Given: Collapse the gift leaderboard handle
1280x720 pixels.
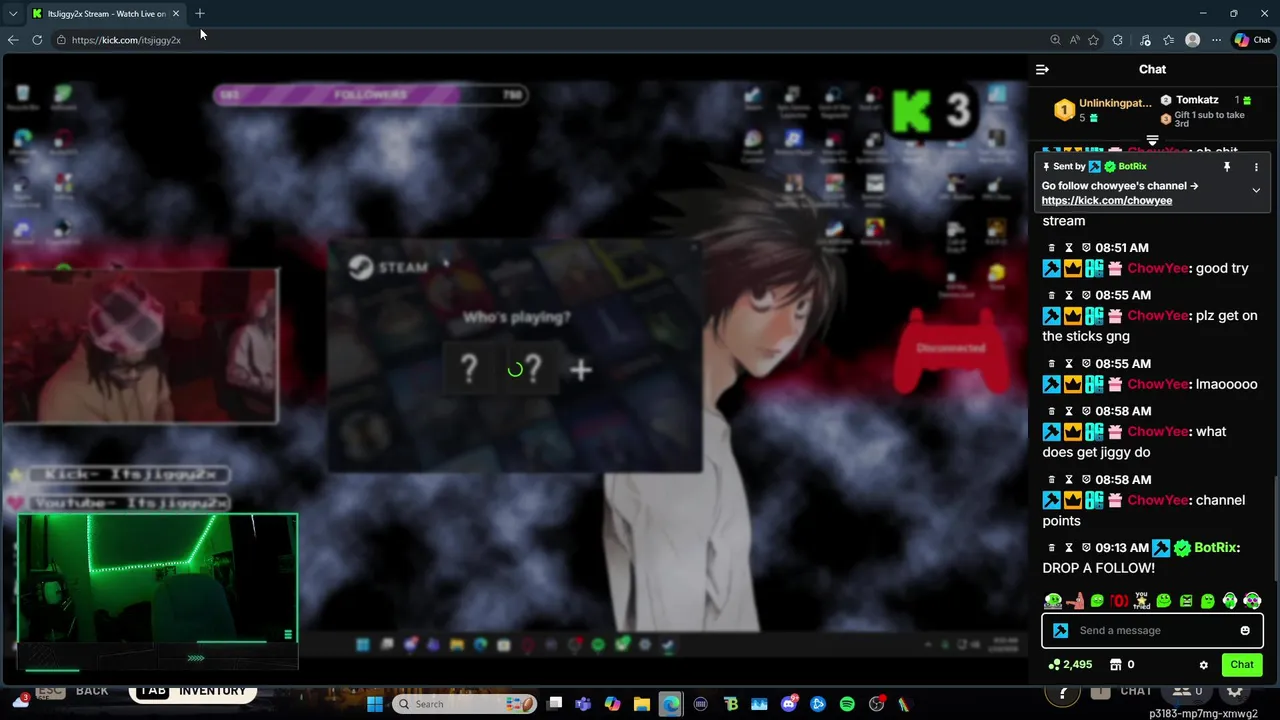Looking at the screenshot, I should click(x=1152, y=140).
